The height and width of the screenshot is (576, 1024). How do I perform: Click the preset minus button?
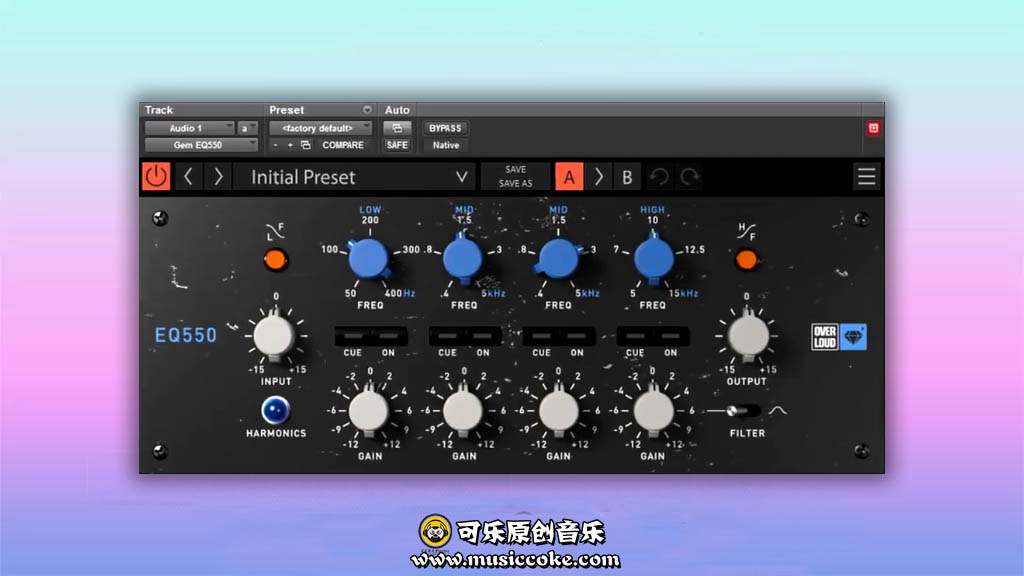click(276, 145)
